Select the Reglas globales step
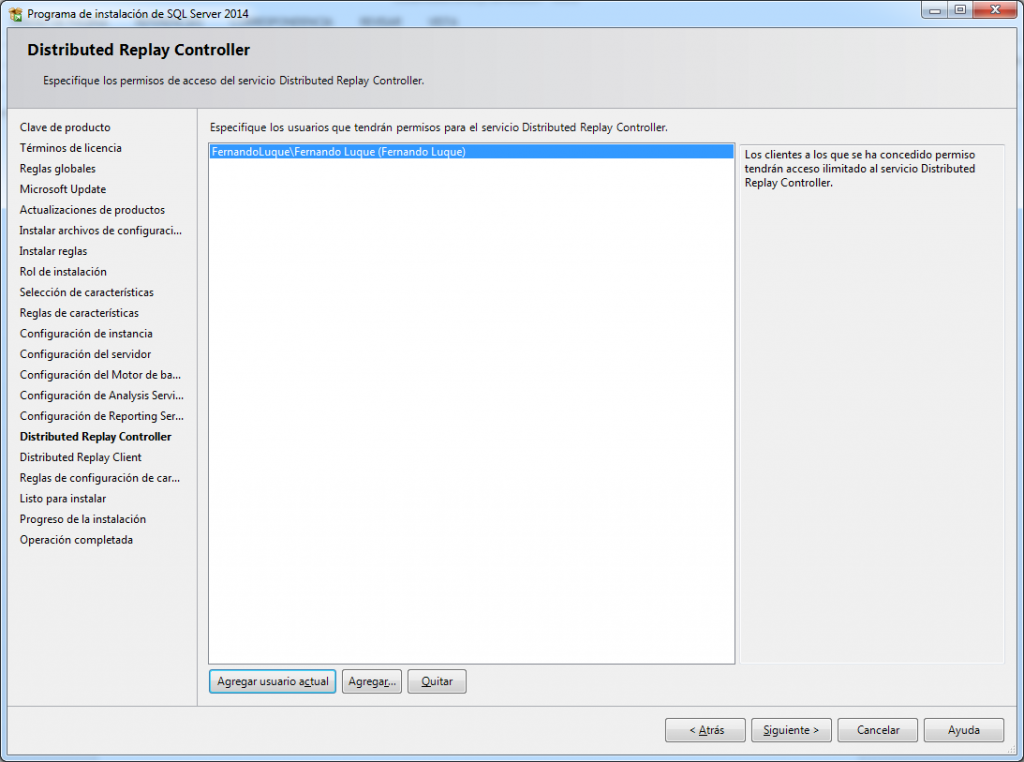The height and width of the screenshot is (762, 1024). pyautogui.click(x=57, y=168)
